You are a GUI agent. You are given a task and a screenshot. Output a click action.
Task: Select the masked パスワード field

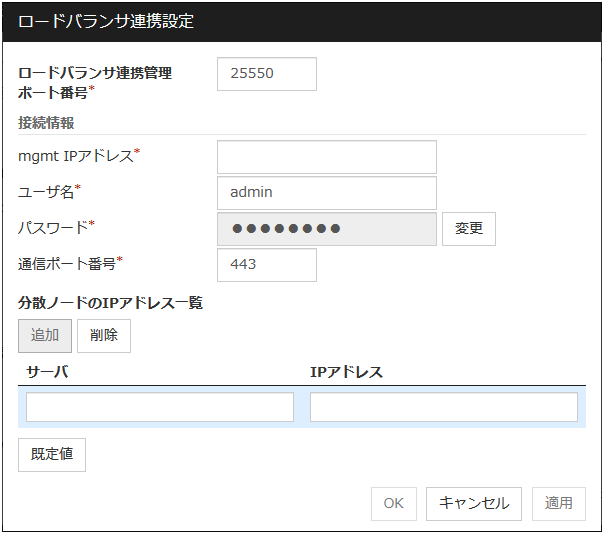(x=326, y=229)
